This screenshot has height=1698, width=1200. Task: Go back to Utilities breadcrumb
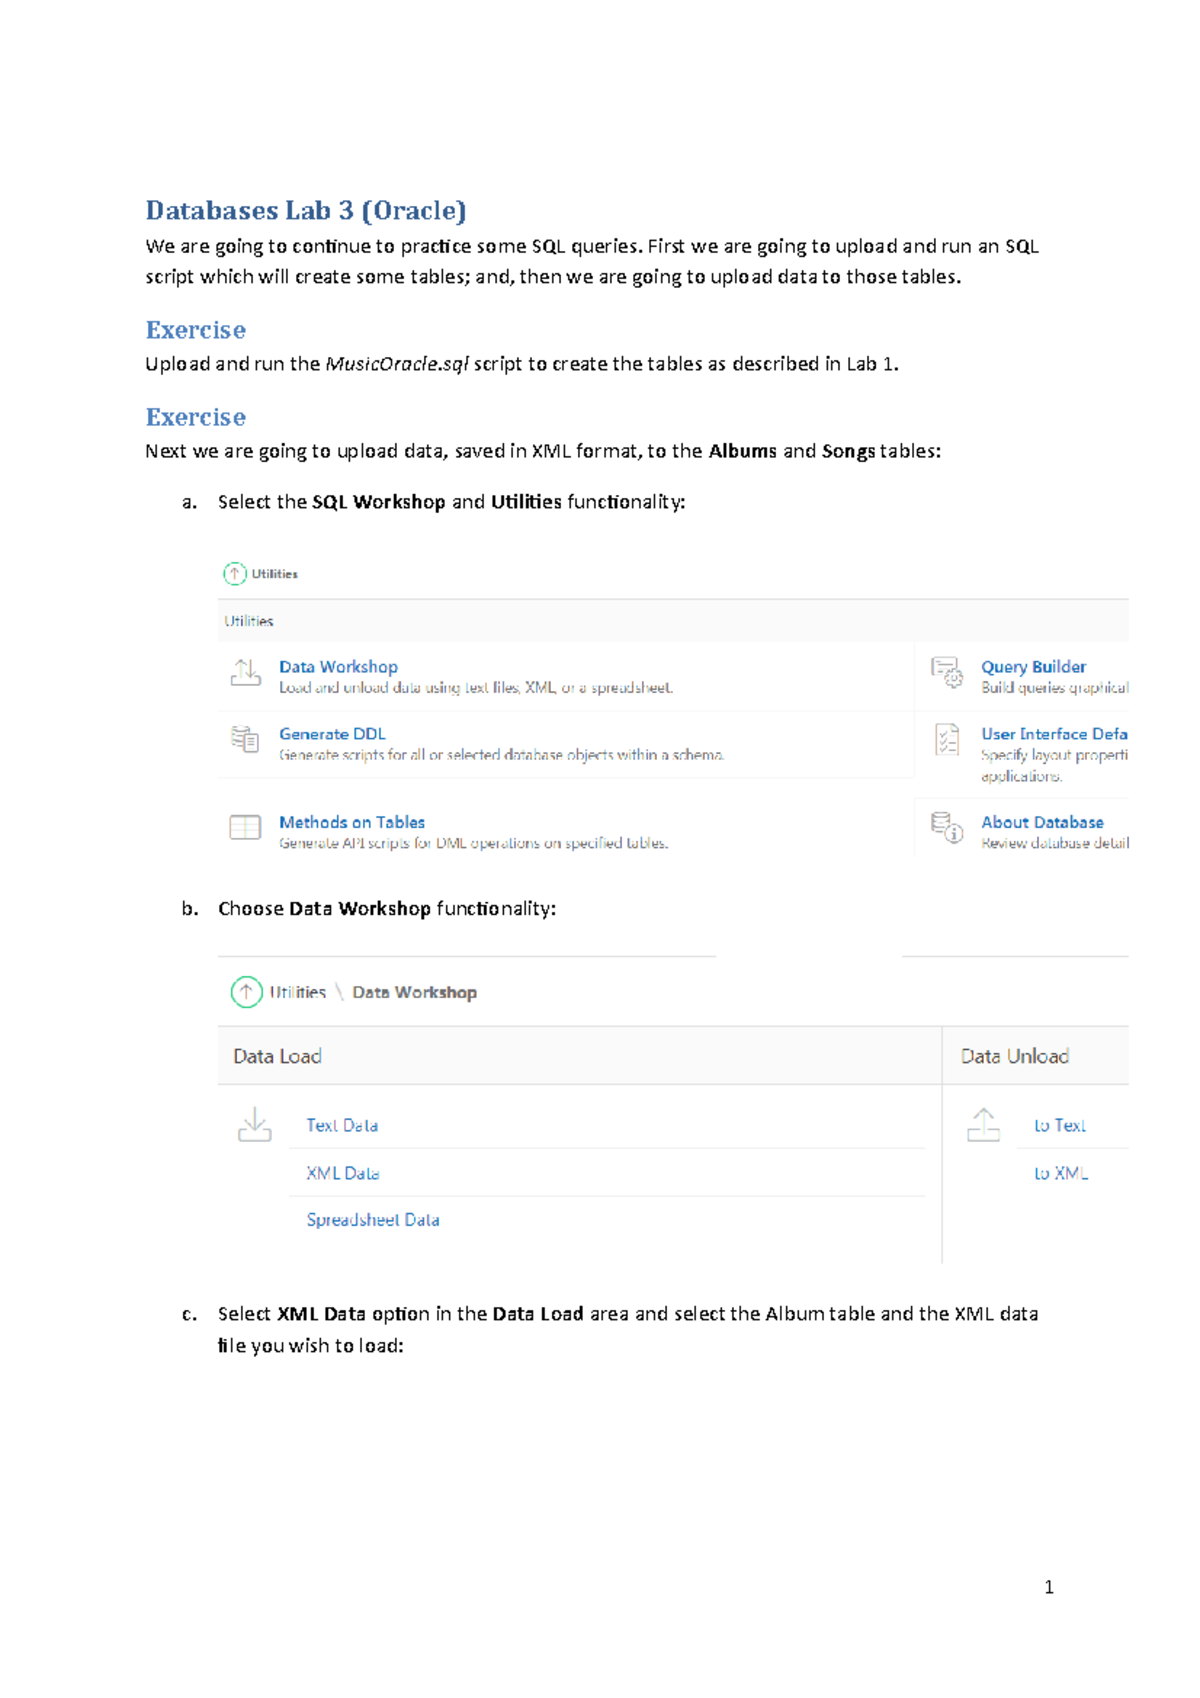(298, 992)
